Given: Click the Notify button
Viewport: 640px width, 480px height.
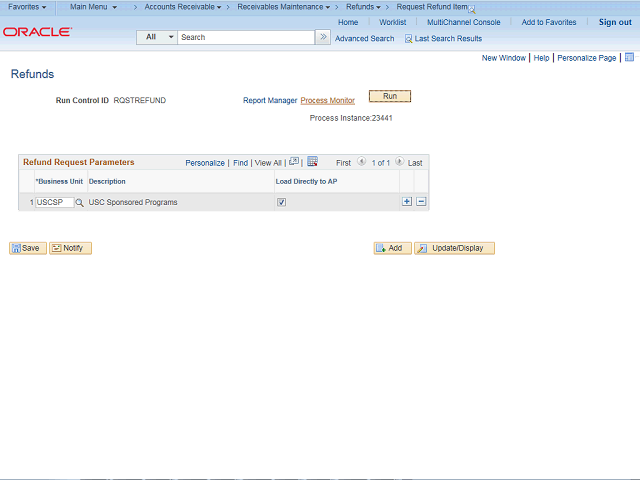Looking at the screenshot, I should point(70,248).
